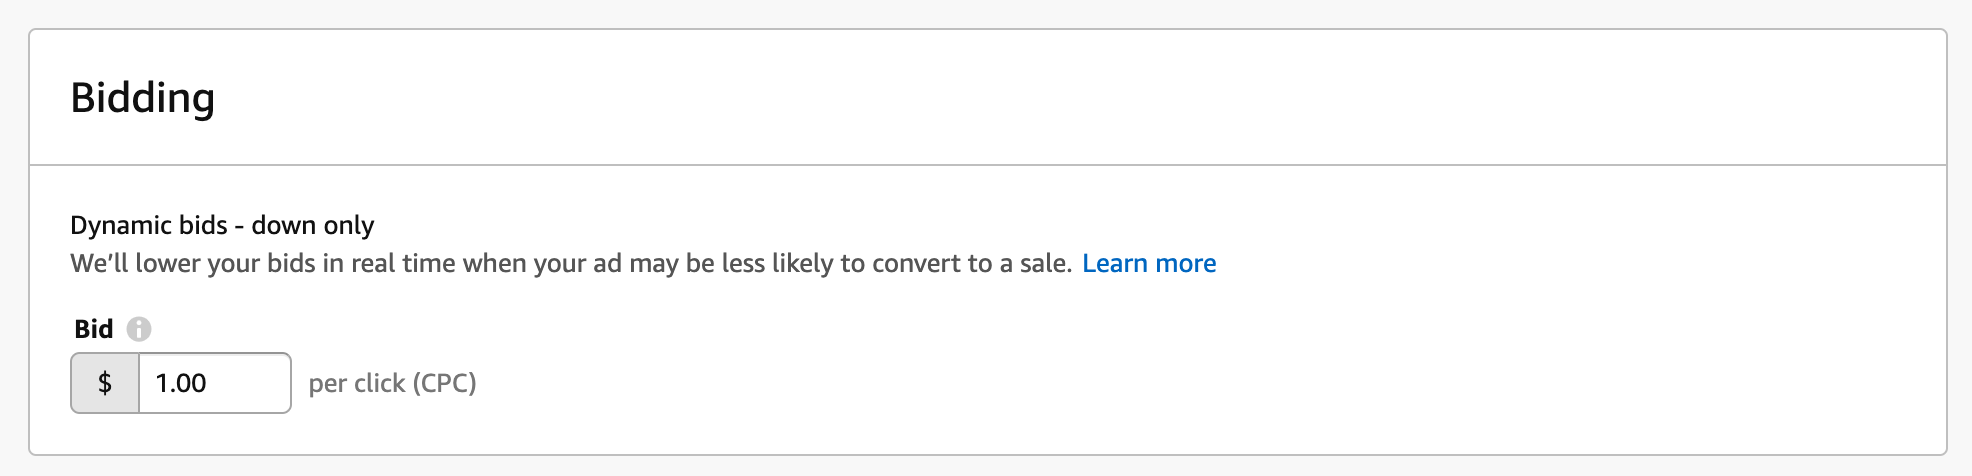Select the 'Dynamic bids - down only' label
The width and height of the screenshot is (1972, 476).
[222, 226]
